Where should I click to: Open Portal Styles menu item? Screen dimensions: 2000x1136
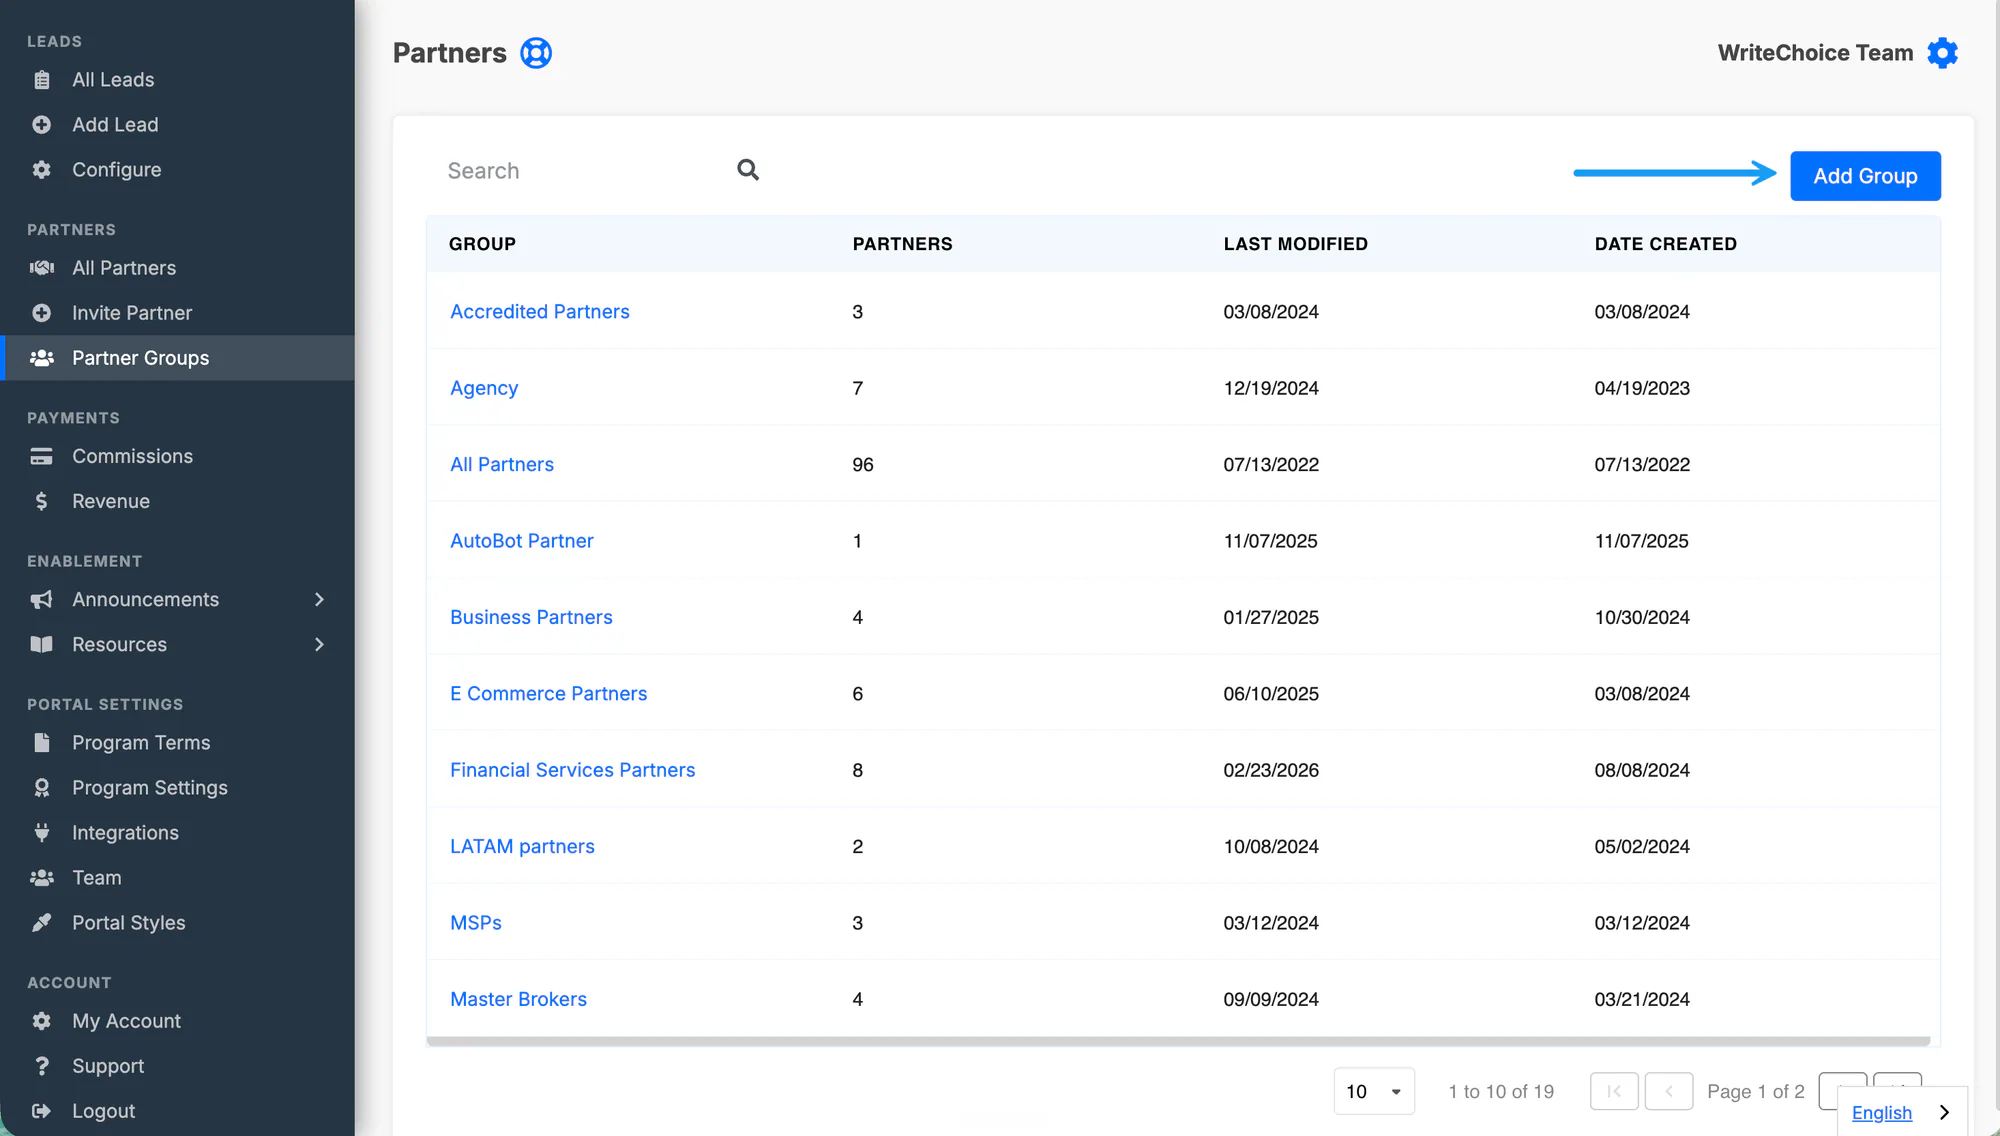click(129, 923)
